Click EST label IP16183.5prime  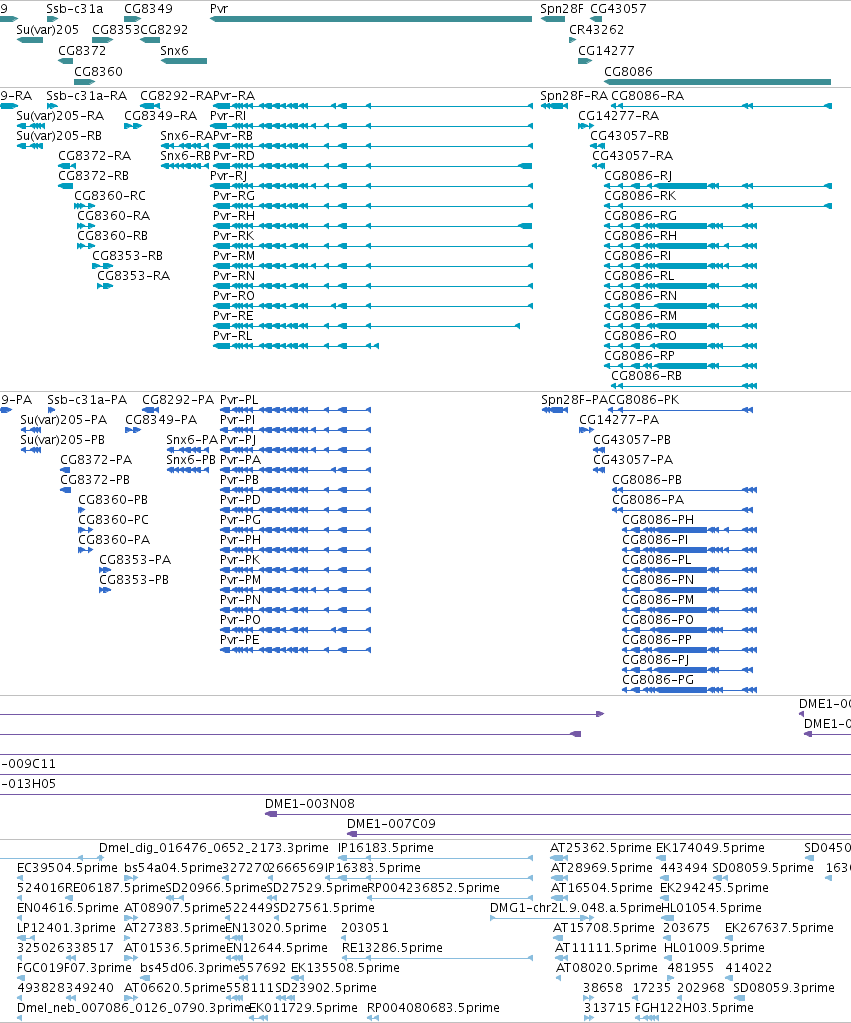click(386, 847)
